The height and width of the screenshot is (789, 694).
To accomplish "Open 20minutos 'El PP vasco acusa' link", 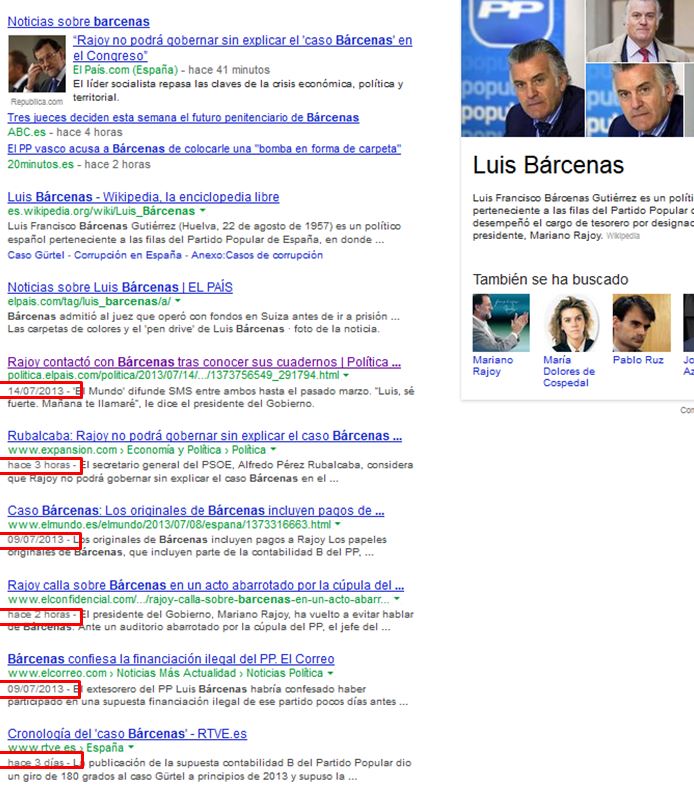I will pyautogui.click(x=204, y=148).
